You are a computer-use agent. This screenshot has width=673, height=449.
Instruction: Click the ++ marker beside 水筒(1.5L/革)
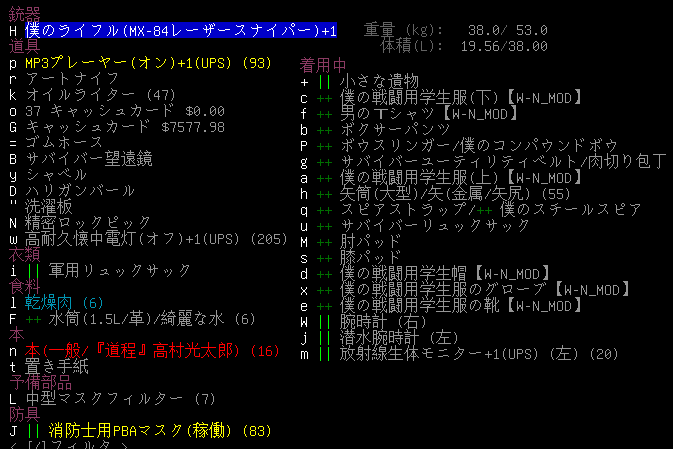[32, 319]
